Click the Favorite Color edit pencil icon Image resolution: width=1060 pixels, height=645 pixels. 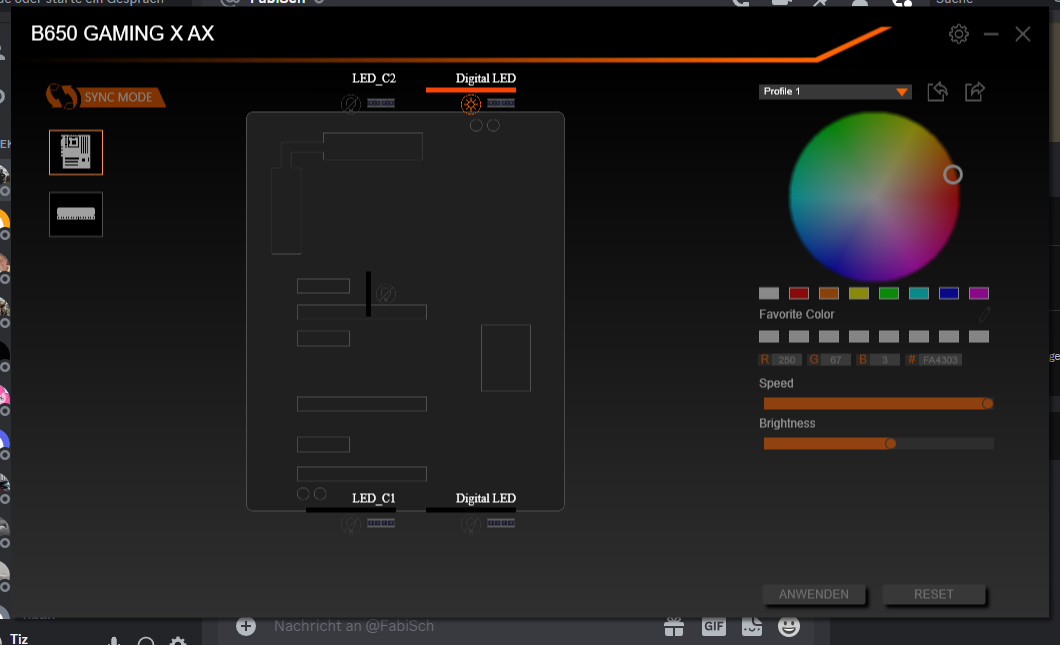pos(984,314)
